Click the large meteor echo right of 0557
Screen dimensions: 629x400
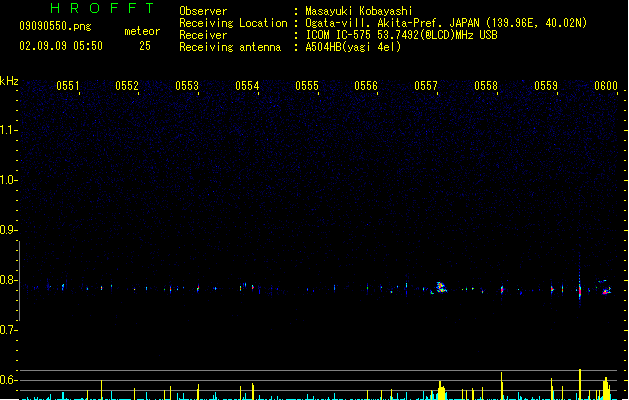pos(441,287)
